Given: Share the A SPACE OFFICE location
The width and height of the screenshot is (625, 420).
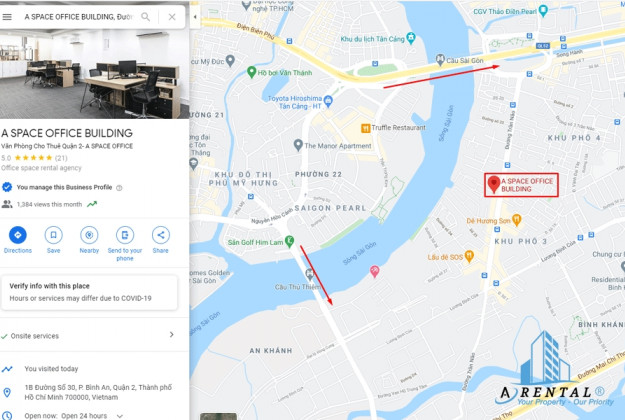Looking at the screenshot, I should [x=161, y=240].
